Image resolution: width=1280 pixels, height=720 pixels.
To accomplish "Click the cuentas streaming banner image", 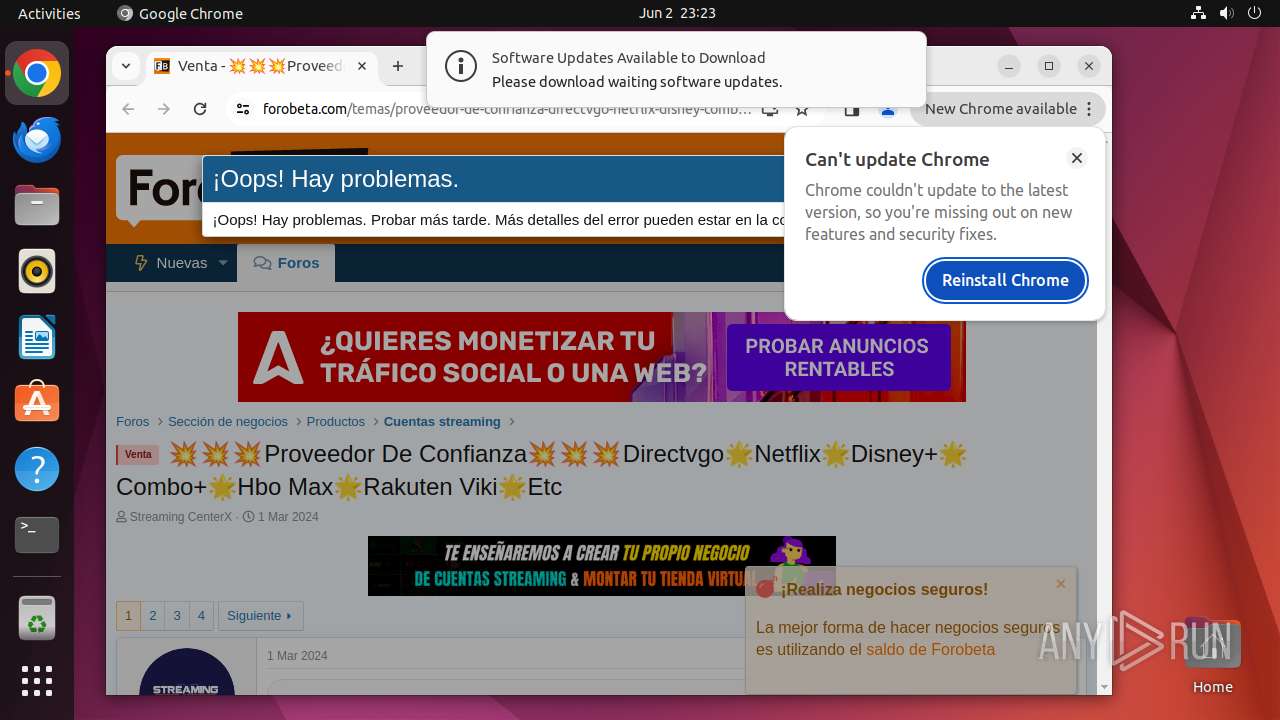I will click(601, 566).
